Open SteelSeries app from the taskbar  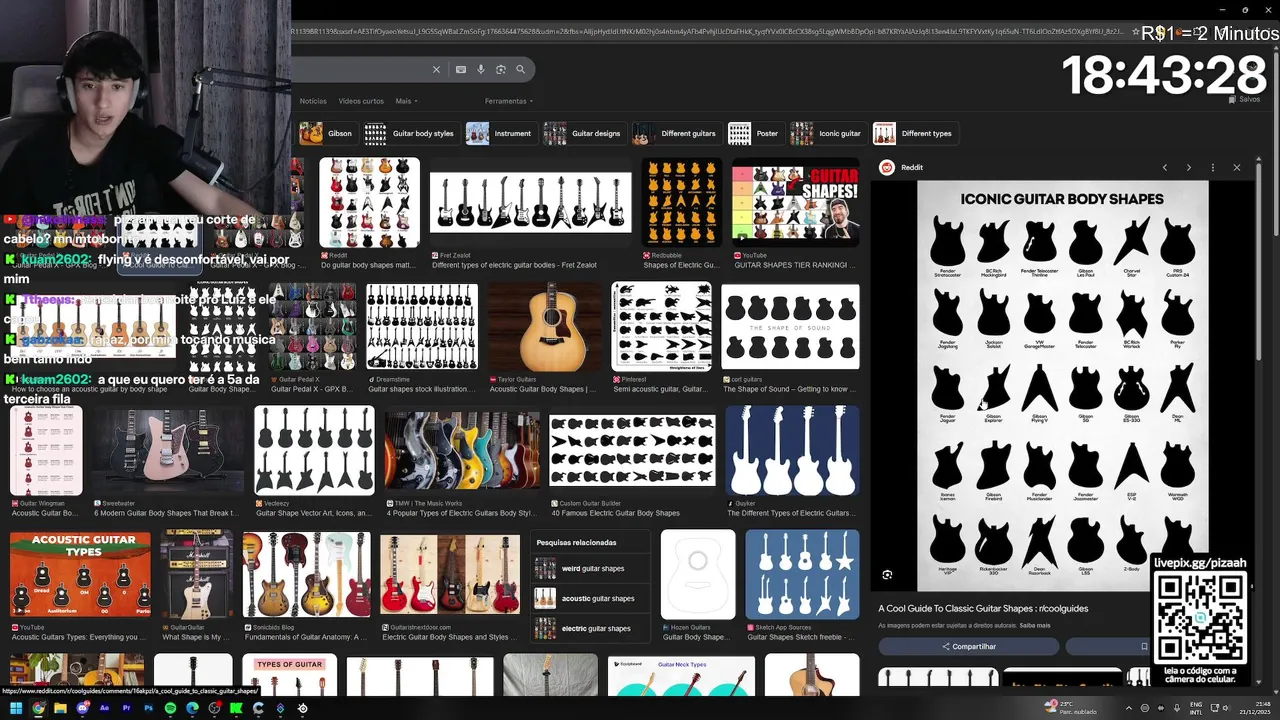pos(302,708)
